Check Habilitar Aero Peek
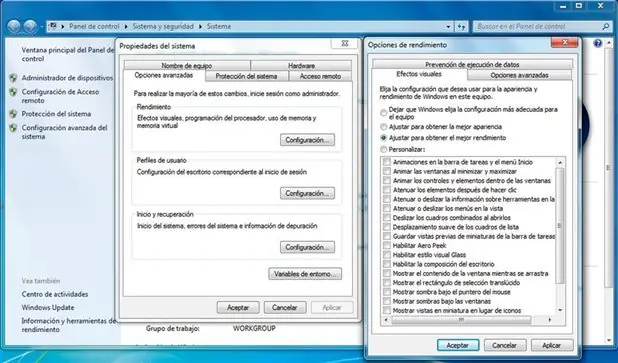Image resolution: width=618 pixels, height=363 pixels. pos(387,246)
